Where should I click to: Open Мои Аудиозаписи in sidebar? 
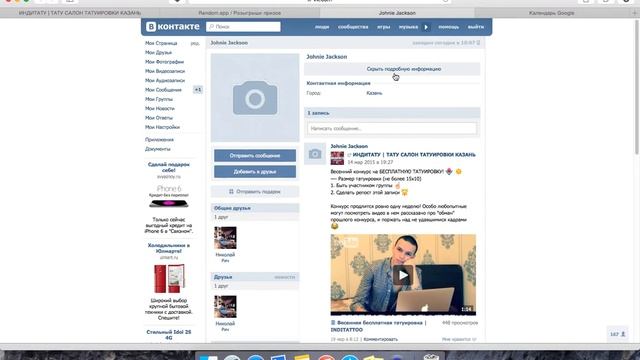click(x=165, y=81)
